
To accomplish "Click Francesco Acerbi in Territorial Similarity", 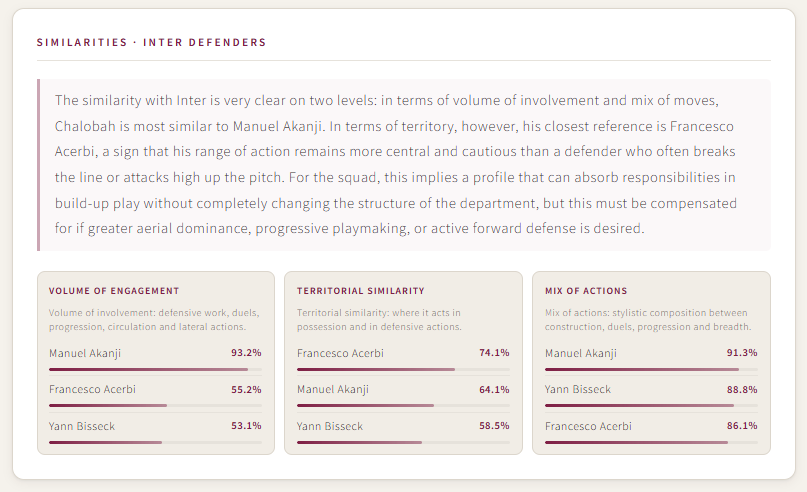I will (340, 353).
